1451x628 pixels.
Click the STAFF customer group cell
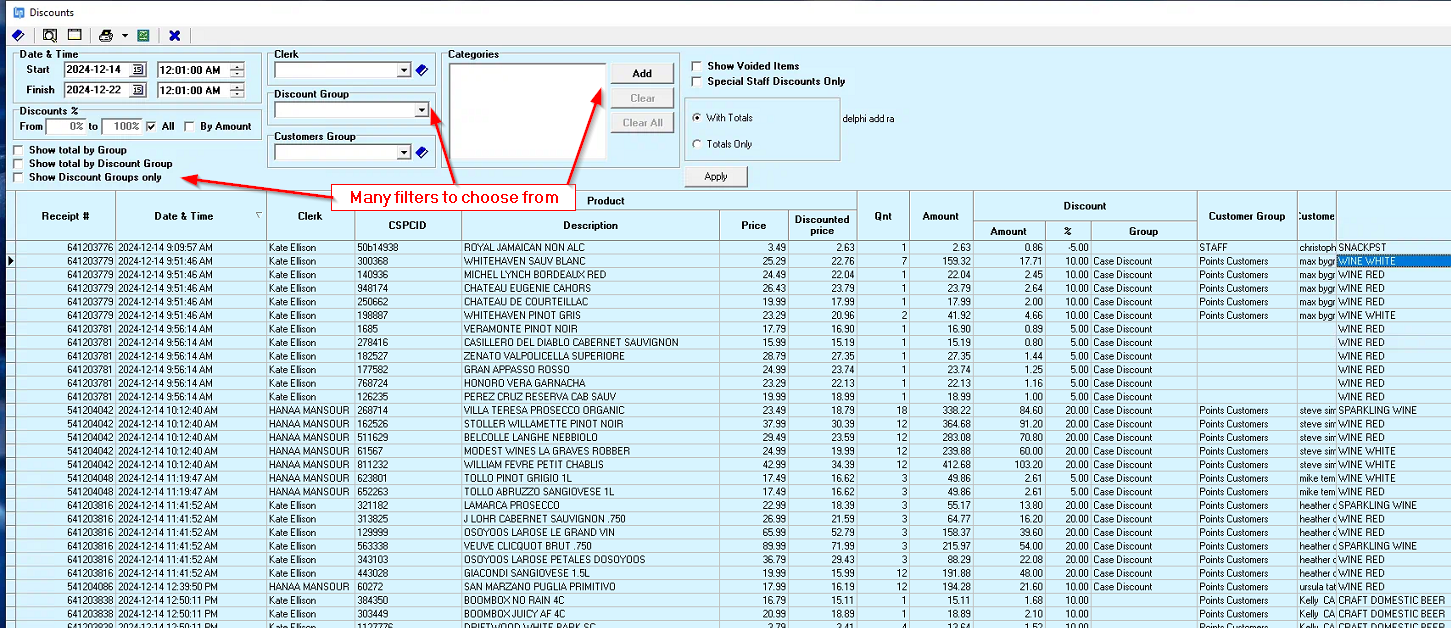[x=1247, y=247]
